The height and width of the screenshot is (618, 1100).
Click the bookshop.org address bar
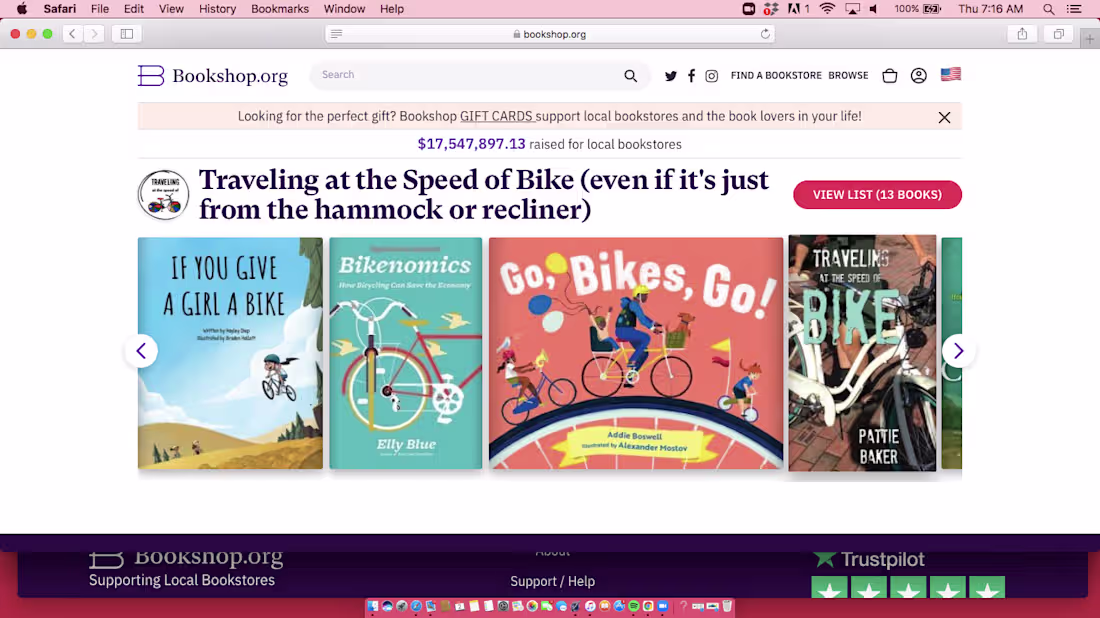549,34
